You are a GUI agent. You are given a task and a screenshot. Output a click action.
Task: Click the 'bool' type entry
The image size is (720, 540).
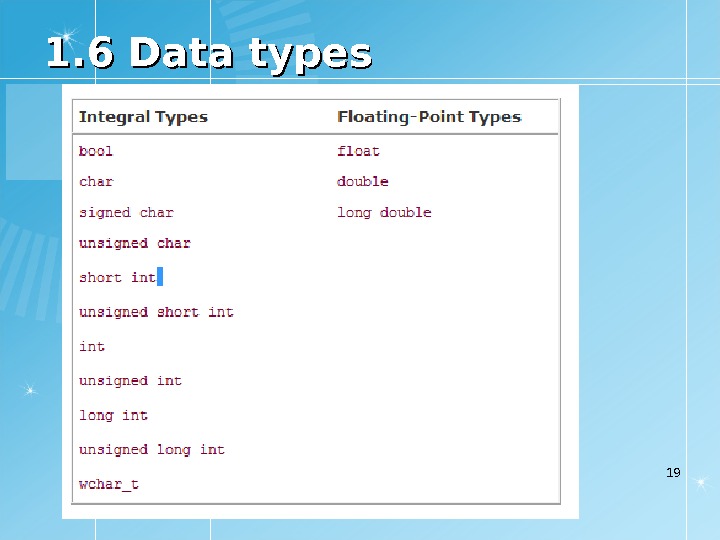click(96, 151)
